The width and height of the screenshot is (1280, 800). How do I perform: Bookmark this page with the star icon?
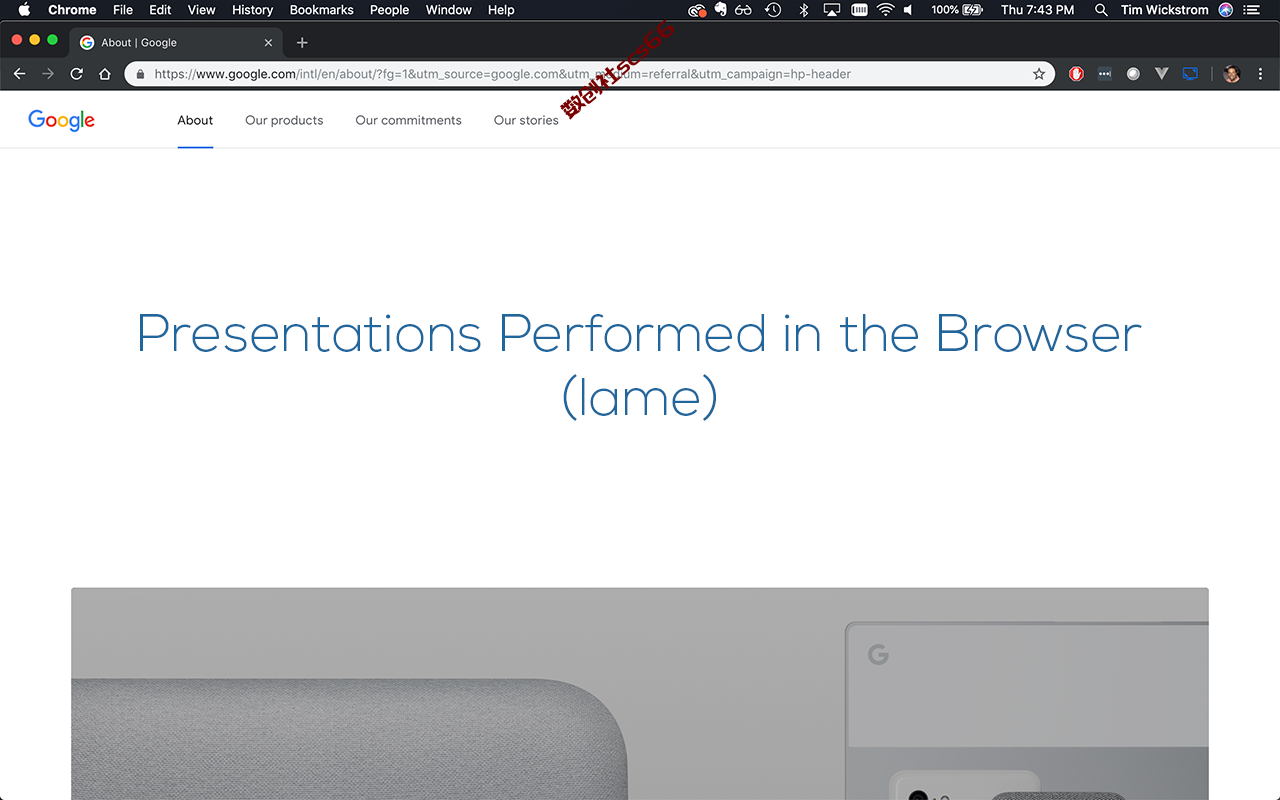tap(1039, 74)
